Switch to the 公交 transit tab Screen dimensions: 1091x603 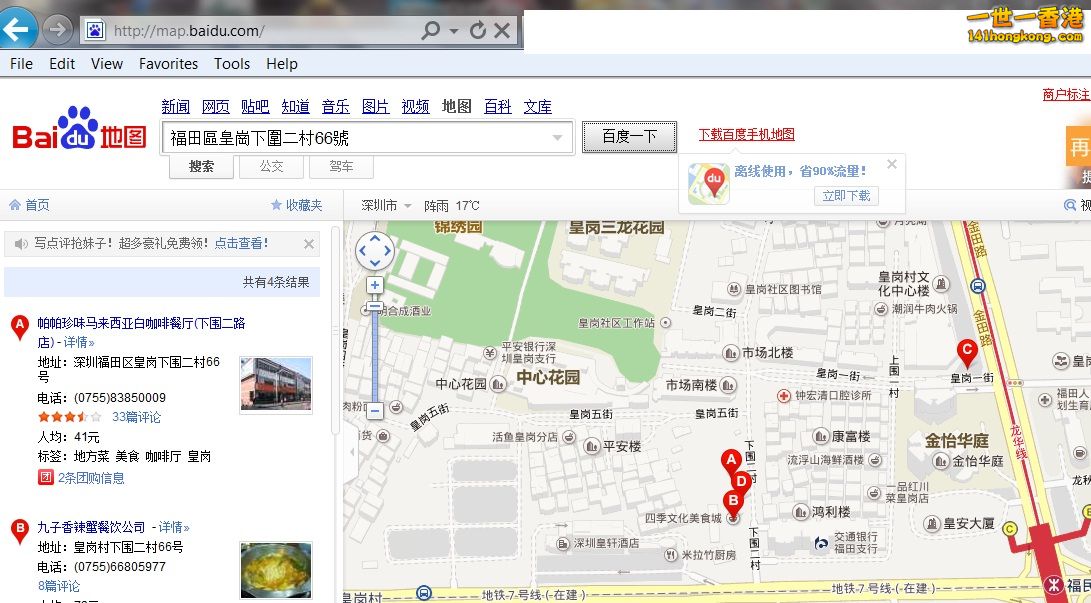pos(271,166)
